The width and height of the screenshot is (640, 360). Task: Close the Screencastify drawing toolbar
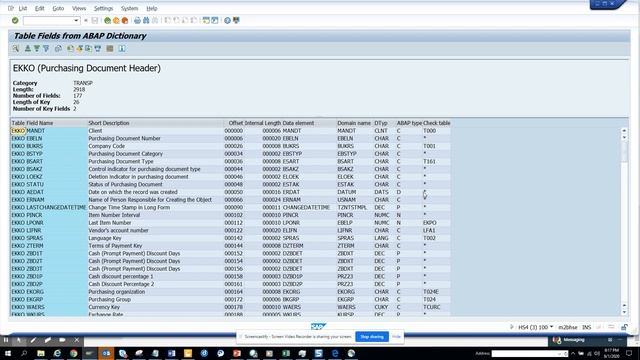(77, 340)
